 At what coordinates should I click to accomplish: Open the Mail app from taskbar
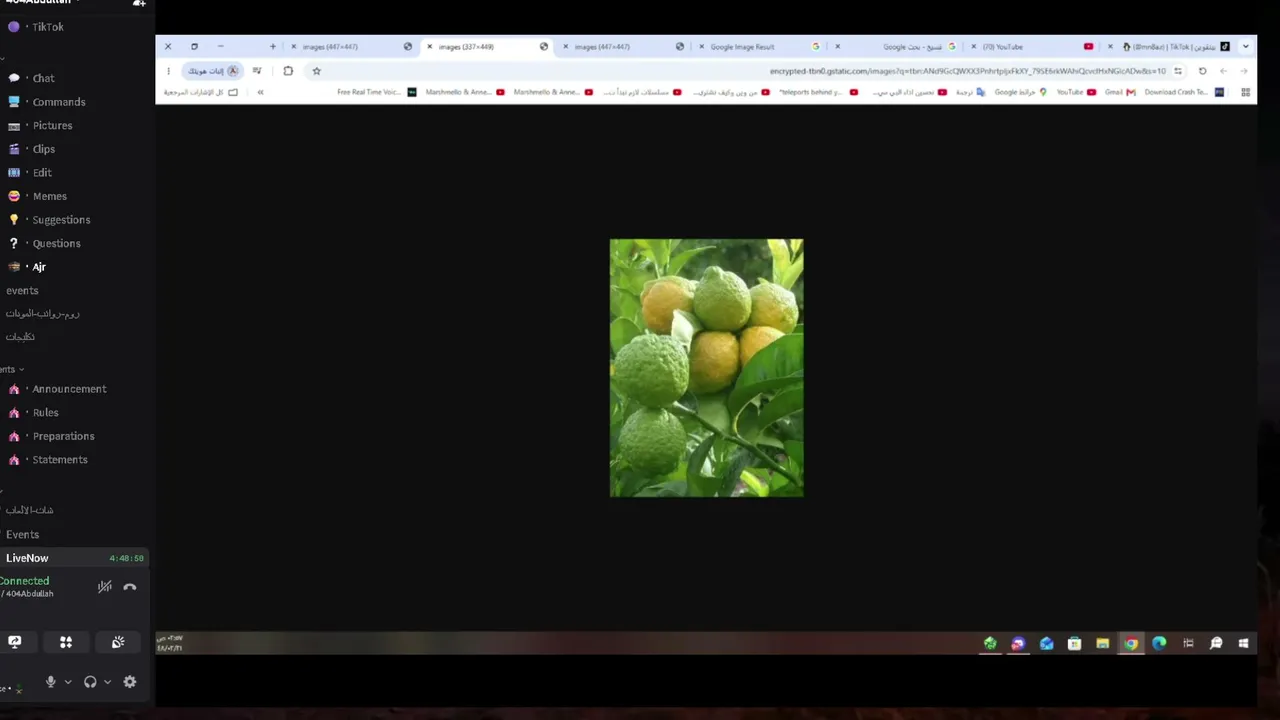click(1046, 643)
